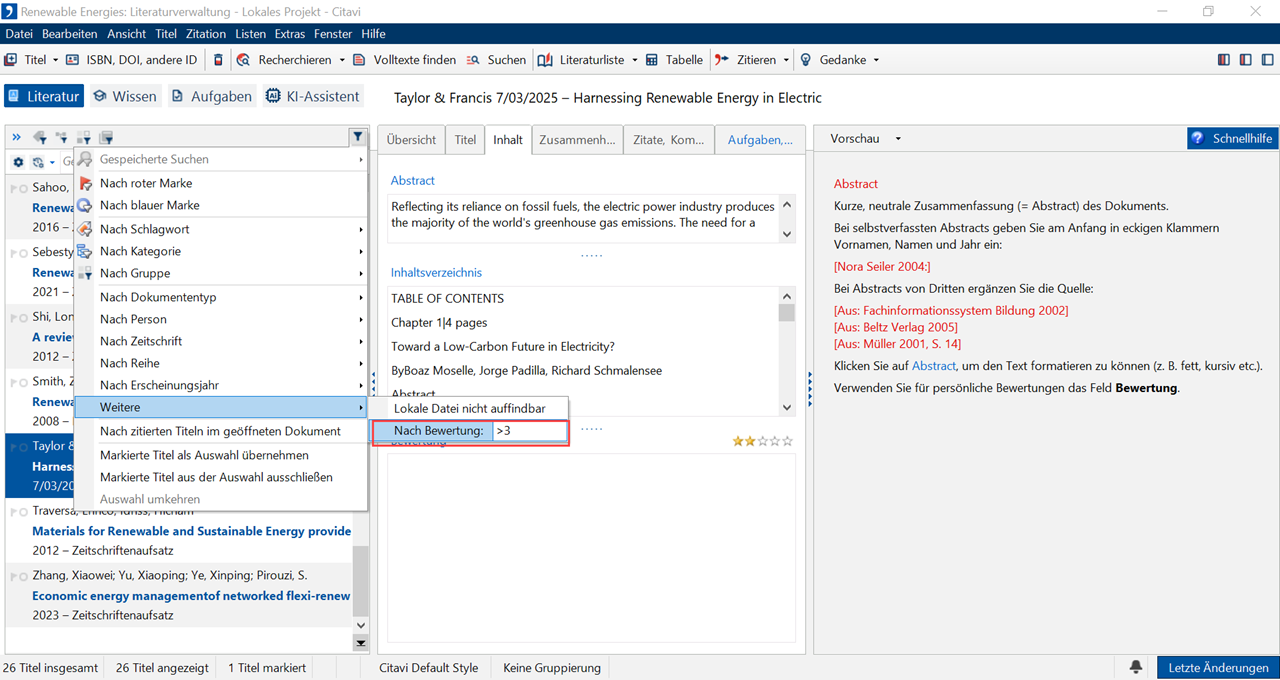Click the Schnellhilfe help button

point(1232,139)
